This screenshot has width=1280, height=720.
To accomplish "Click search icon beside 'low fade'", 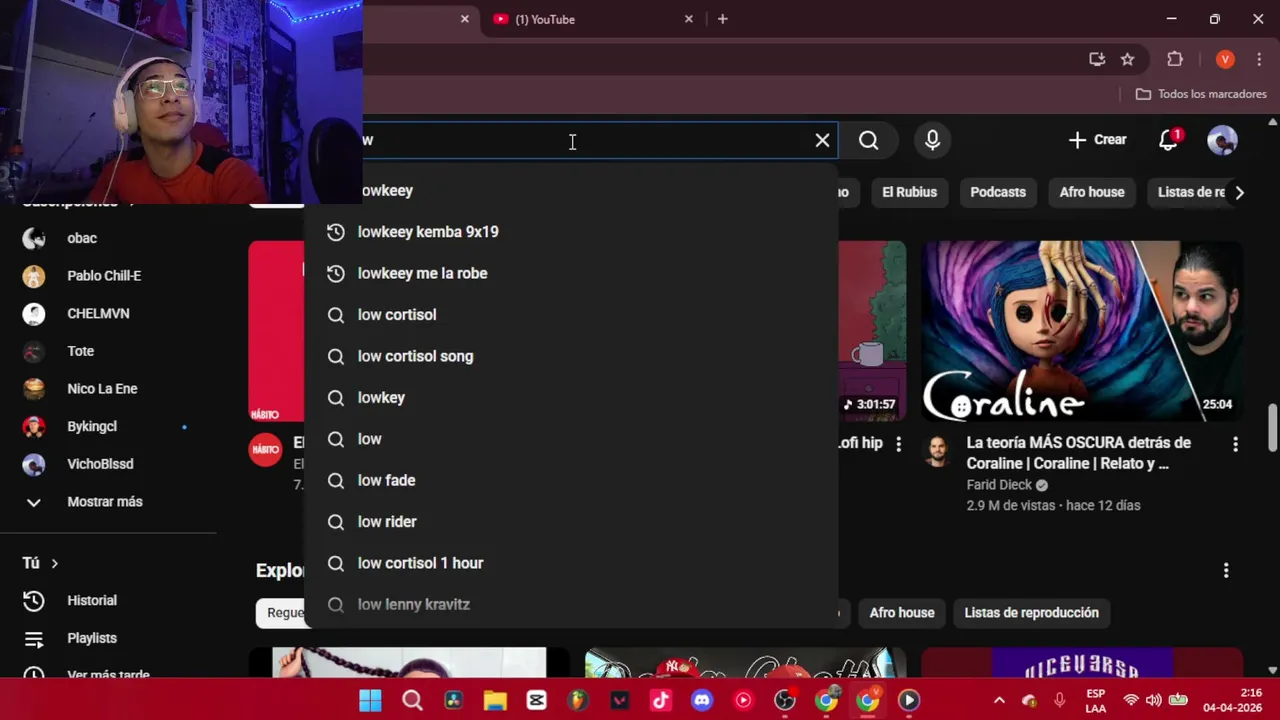I will click(x=336, y=480).
